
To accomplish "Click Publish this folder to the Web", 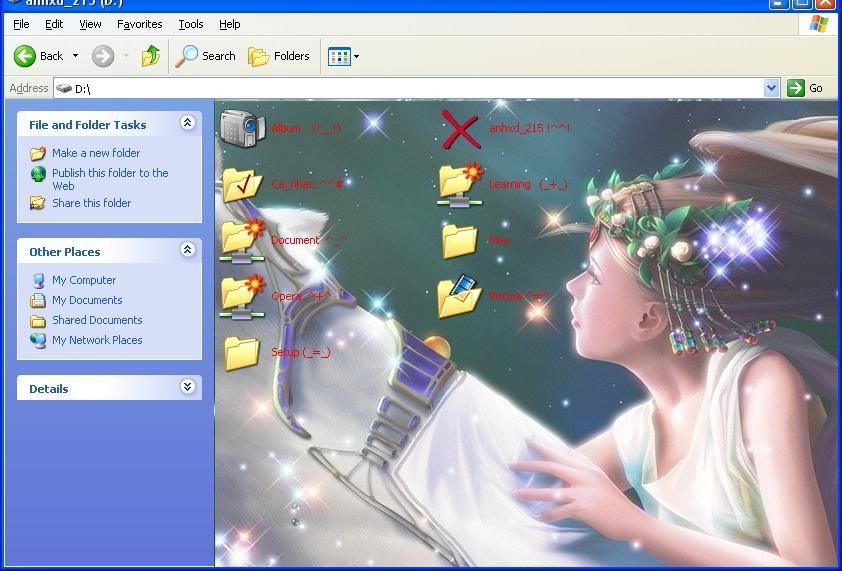I will pyautogui.click(x=110, y=179).
